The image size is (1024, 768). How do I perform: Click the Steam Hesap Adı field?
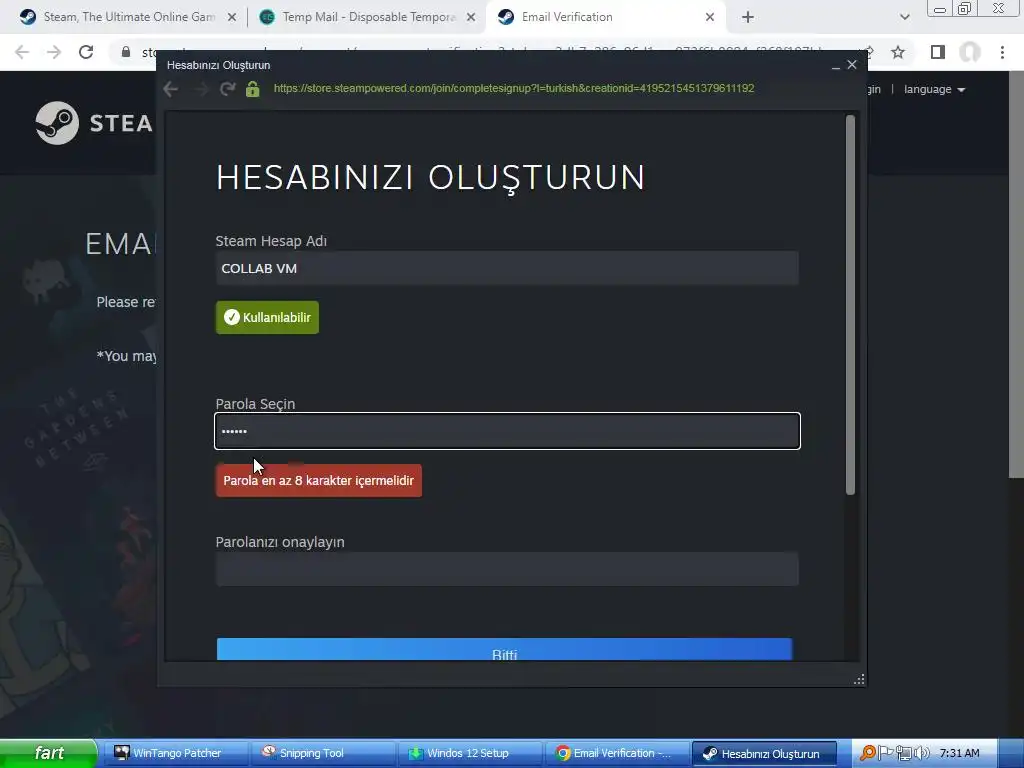507,268
